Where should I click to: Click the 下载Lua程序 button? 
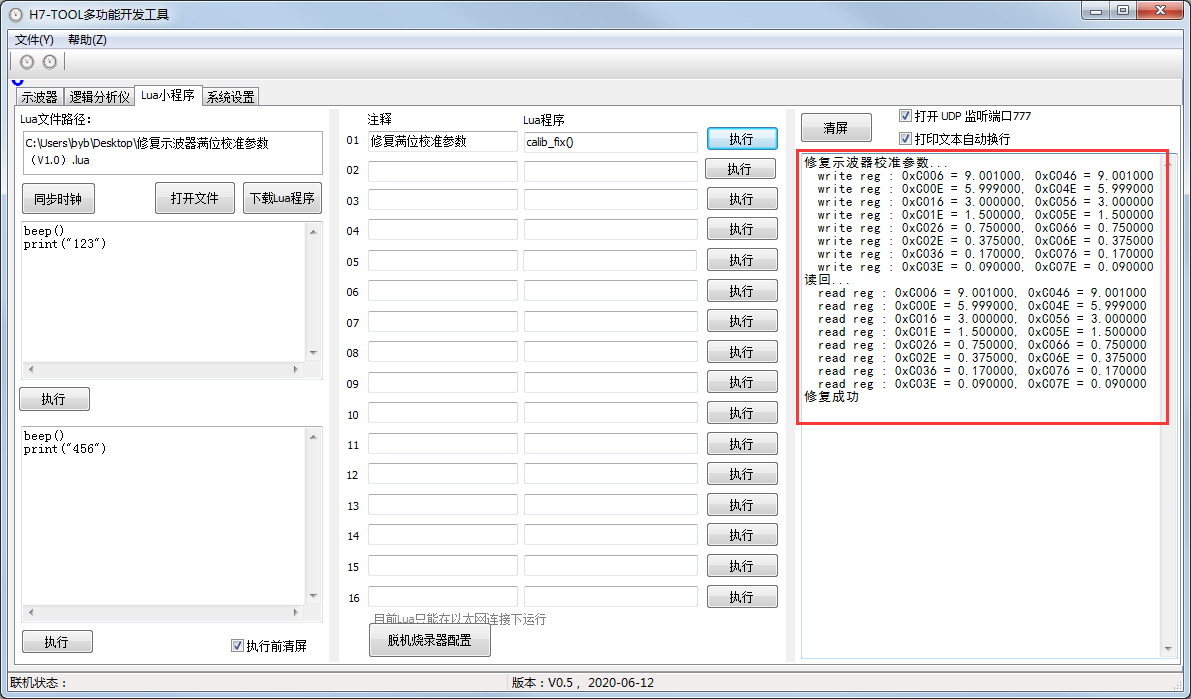click(x=282, y=198)
